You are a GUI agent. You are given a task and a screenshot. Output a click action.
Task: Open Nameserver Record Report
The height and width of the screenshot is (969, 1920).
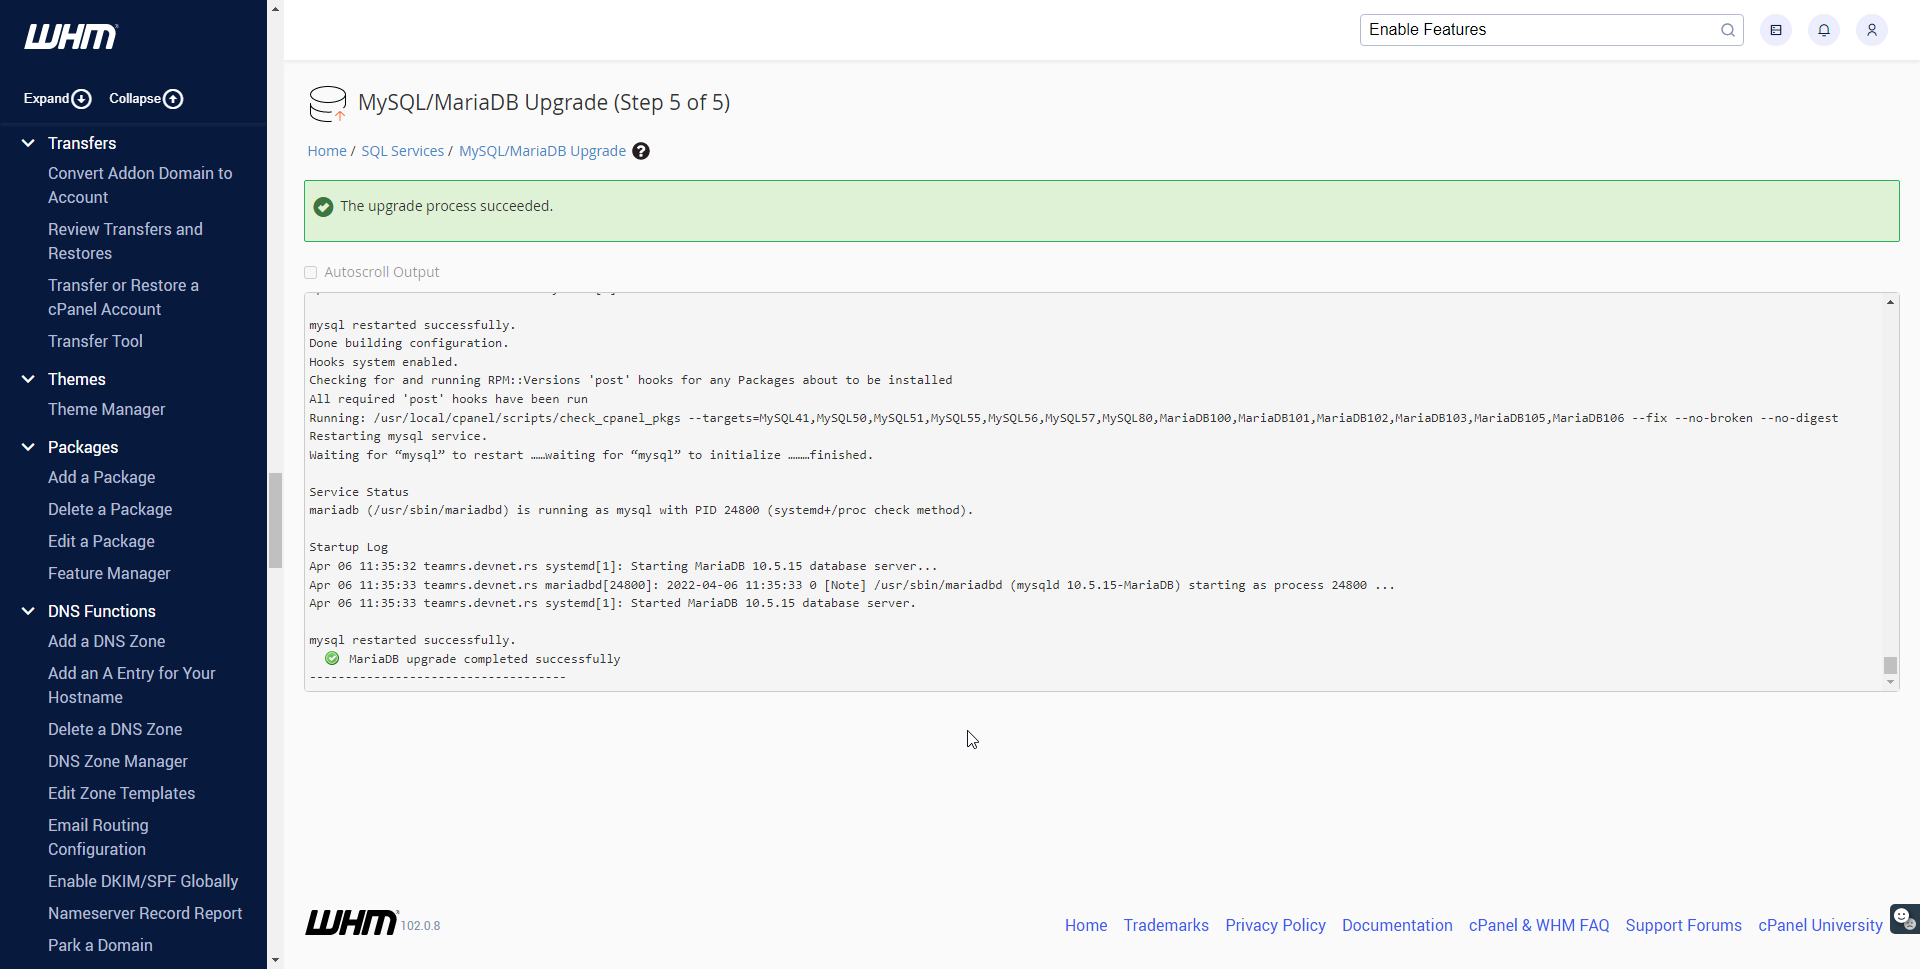point(145,913)
